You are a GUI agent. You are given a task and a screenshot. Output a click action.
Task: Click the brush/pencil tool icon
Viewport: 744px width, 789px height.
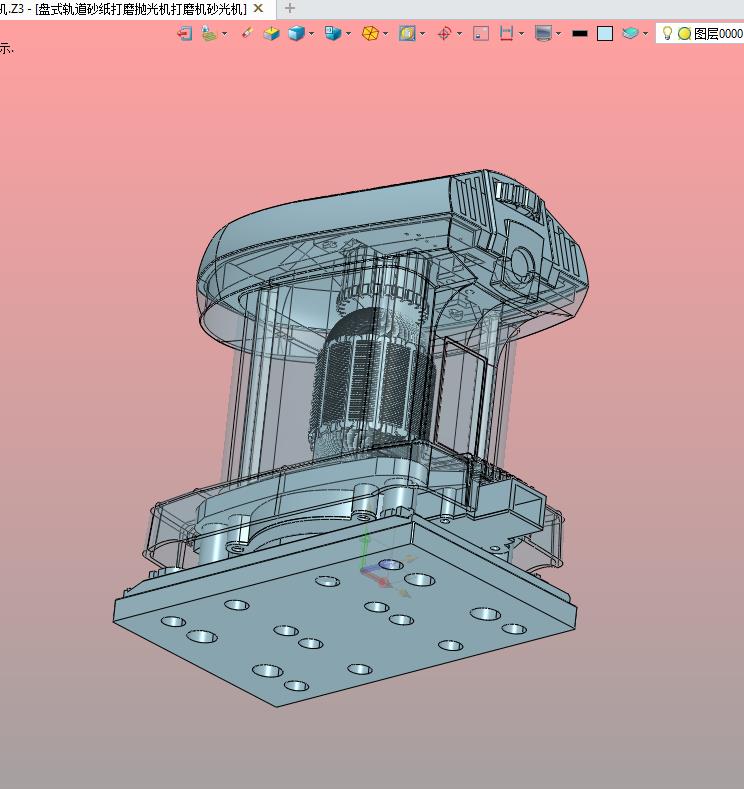[x=246, y=33]
